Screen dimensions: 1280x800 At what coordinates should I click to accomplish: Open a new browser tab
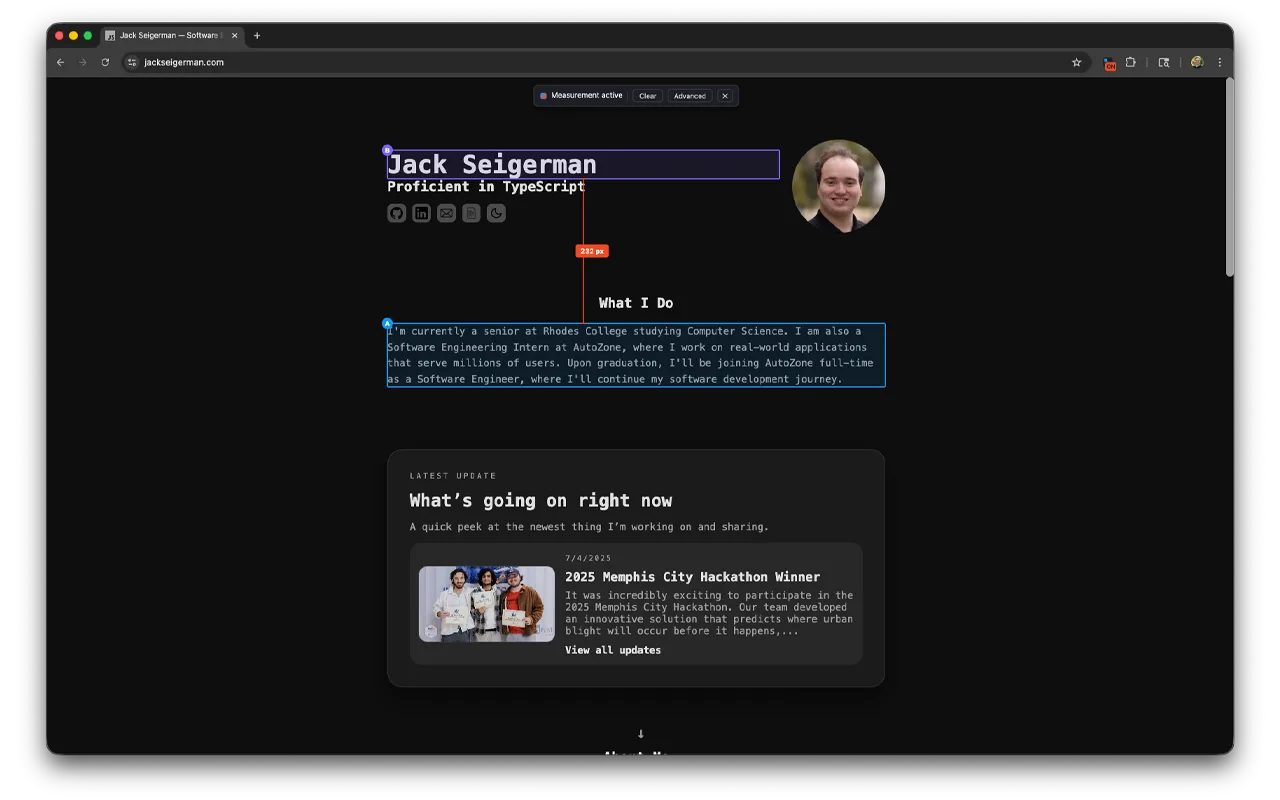[257, 35]
